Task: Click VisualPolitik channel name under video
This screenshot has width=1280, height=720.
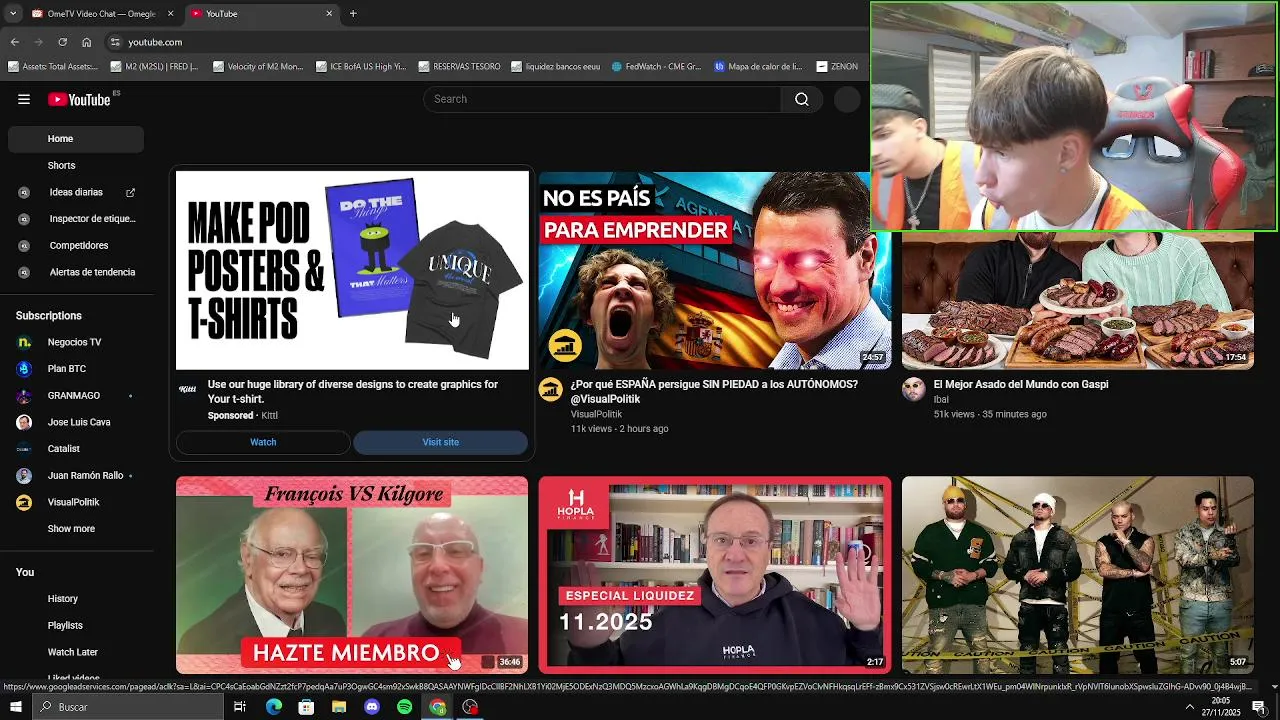Action: point(596,414)
